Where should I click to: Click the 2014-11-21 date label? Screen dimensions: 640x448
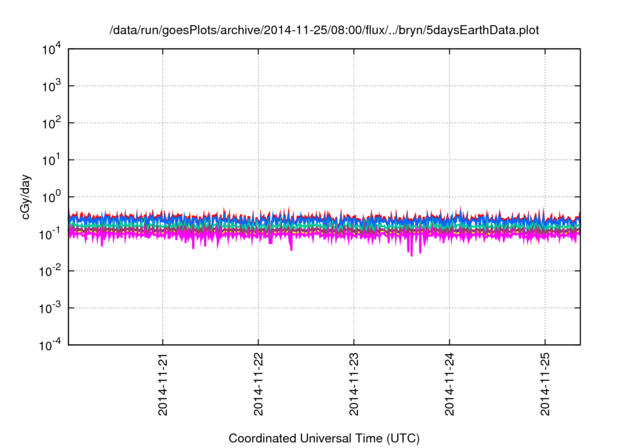(x=163, y=384)
